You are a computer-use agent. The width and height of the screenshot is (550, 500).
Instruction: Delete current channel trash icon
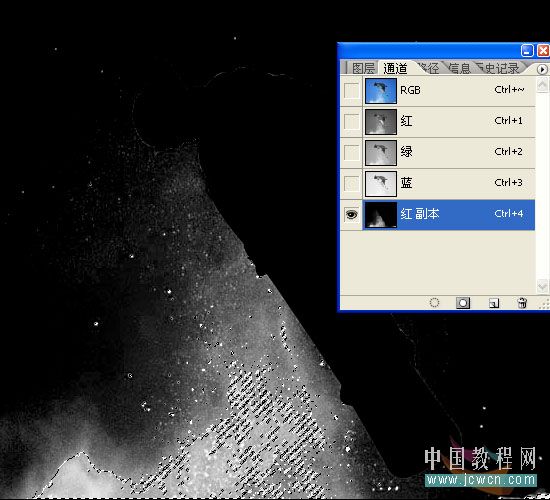(522, 303)
